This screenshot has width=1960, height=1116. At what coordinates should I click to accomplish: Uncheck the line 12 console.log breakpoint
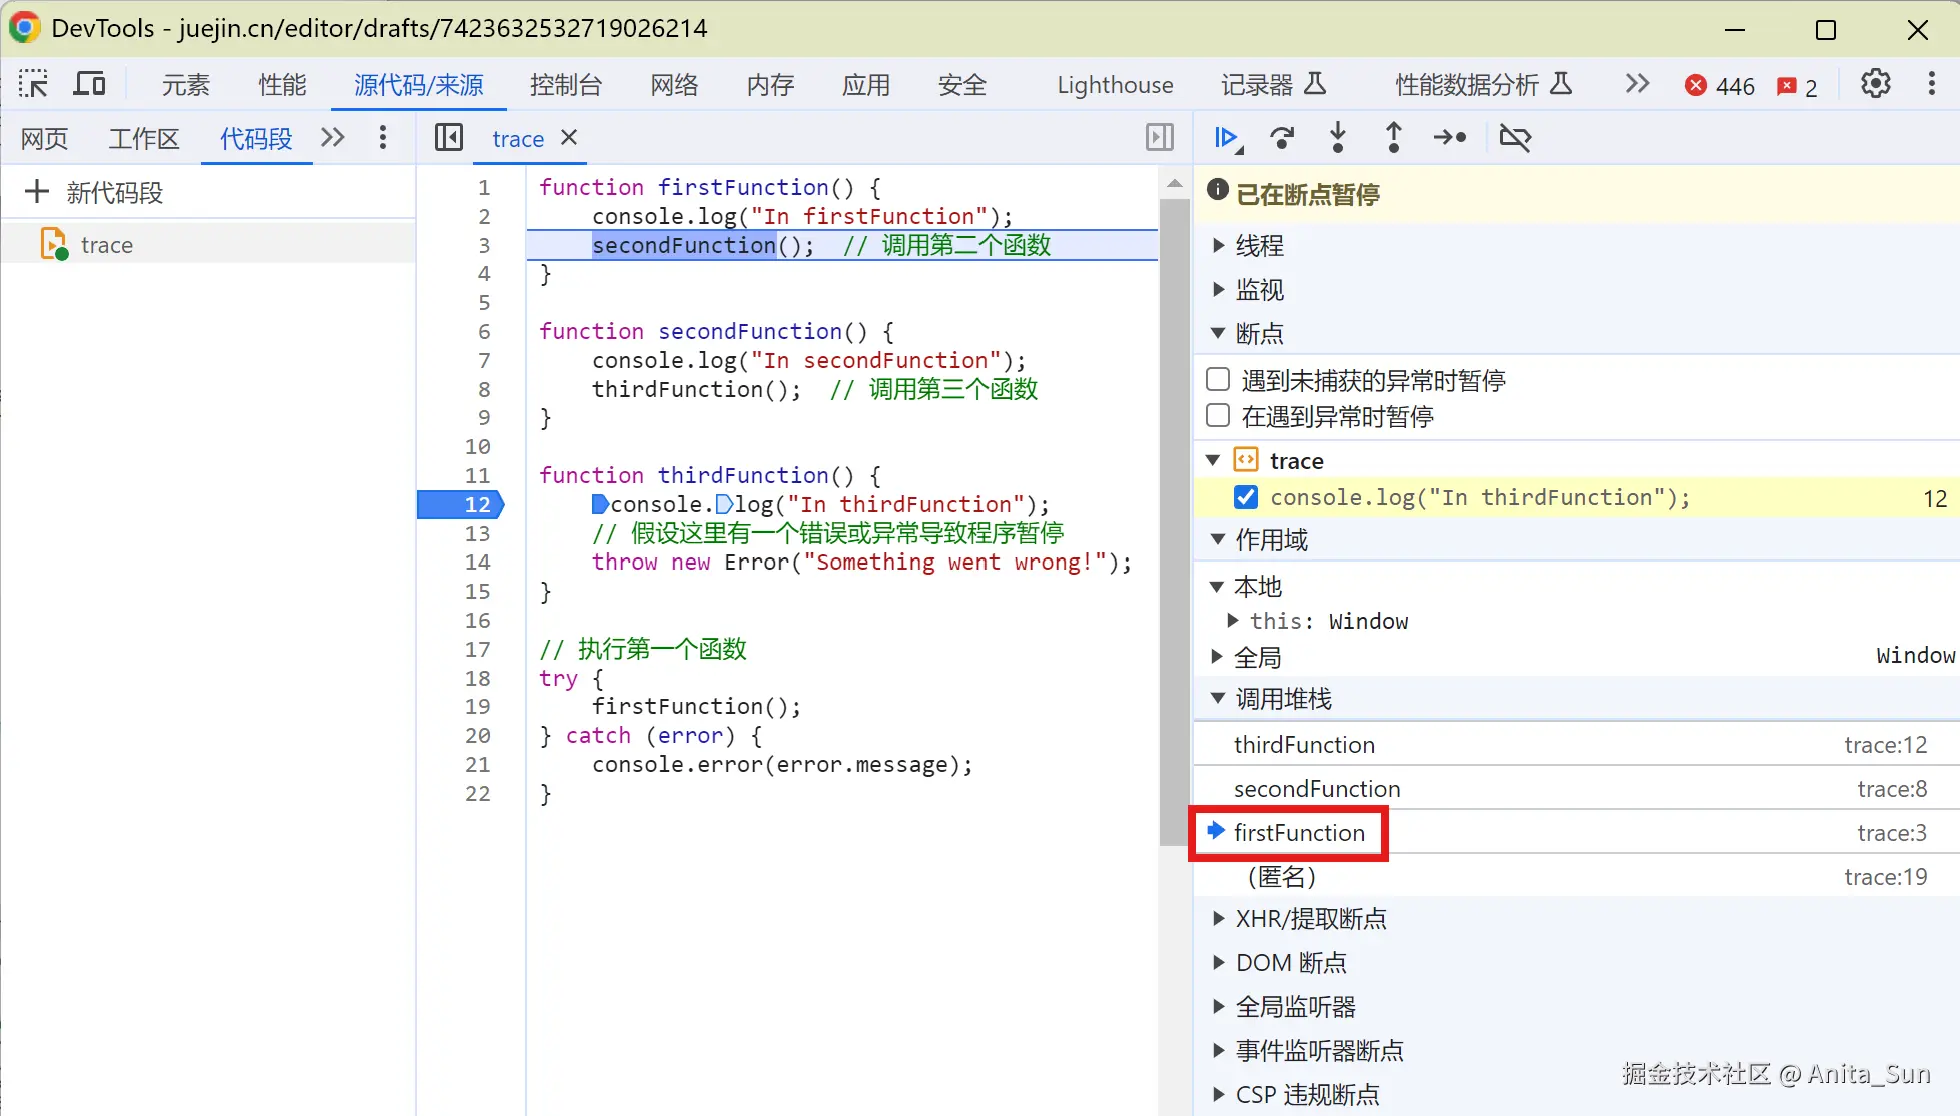[x=1246, y=497]
